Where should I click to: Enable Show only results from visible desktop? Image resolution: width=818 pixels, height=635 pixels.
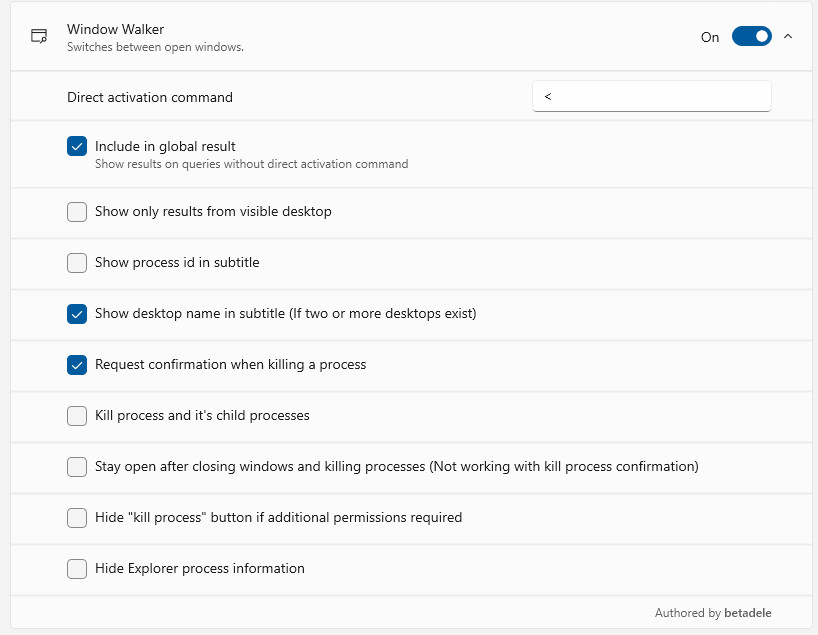[x=77, y=212]
